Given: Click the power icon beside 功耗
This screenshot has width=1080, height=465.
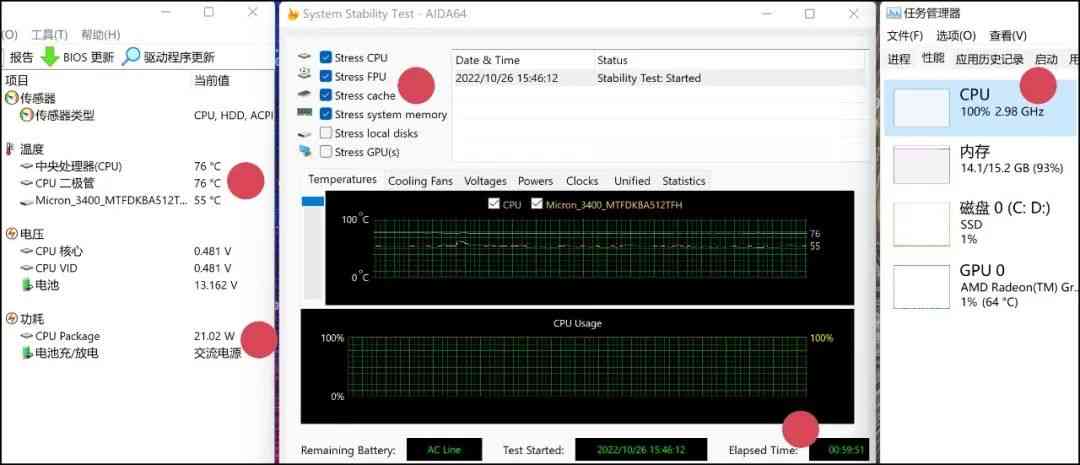Looking at the screenshot, I should coord(11,319).
